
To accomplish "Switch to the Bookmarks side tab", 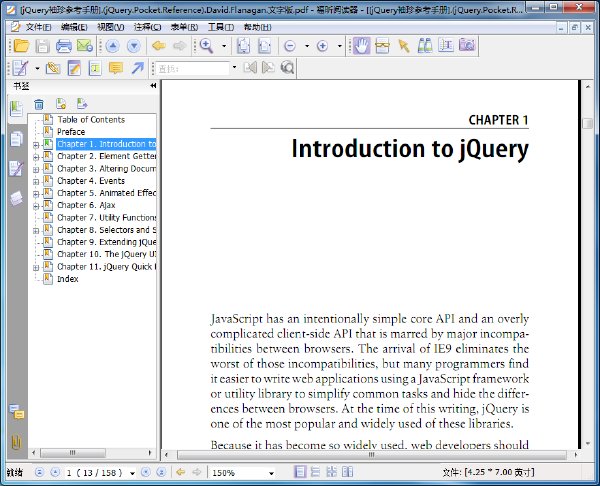I will pyautogui.click(x=16, y=109).
